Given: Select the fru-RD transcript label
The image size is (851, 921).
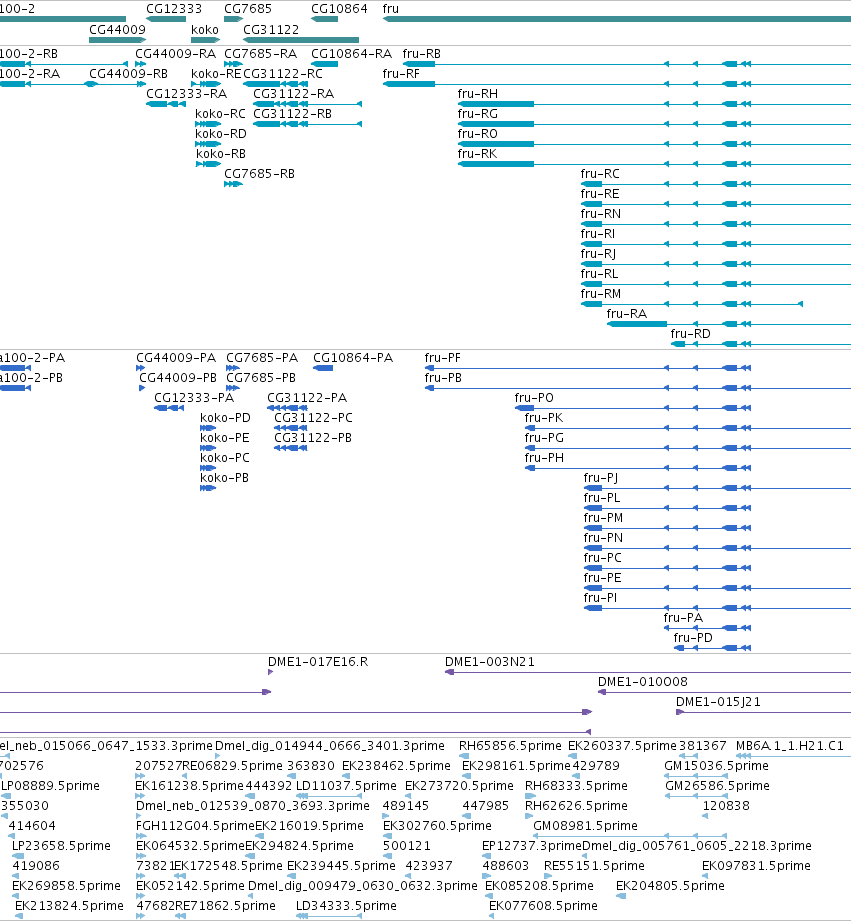Looking at the screenshot, I should pos(691,334).
